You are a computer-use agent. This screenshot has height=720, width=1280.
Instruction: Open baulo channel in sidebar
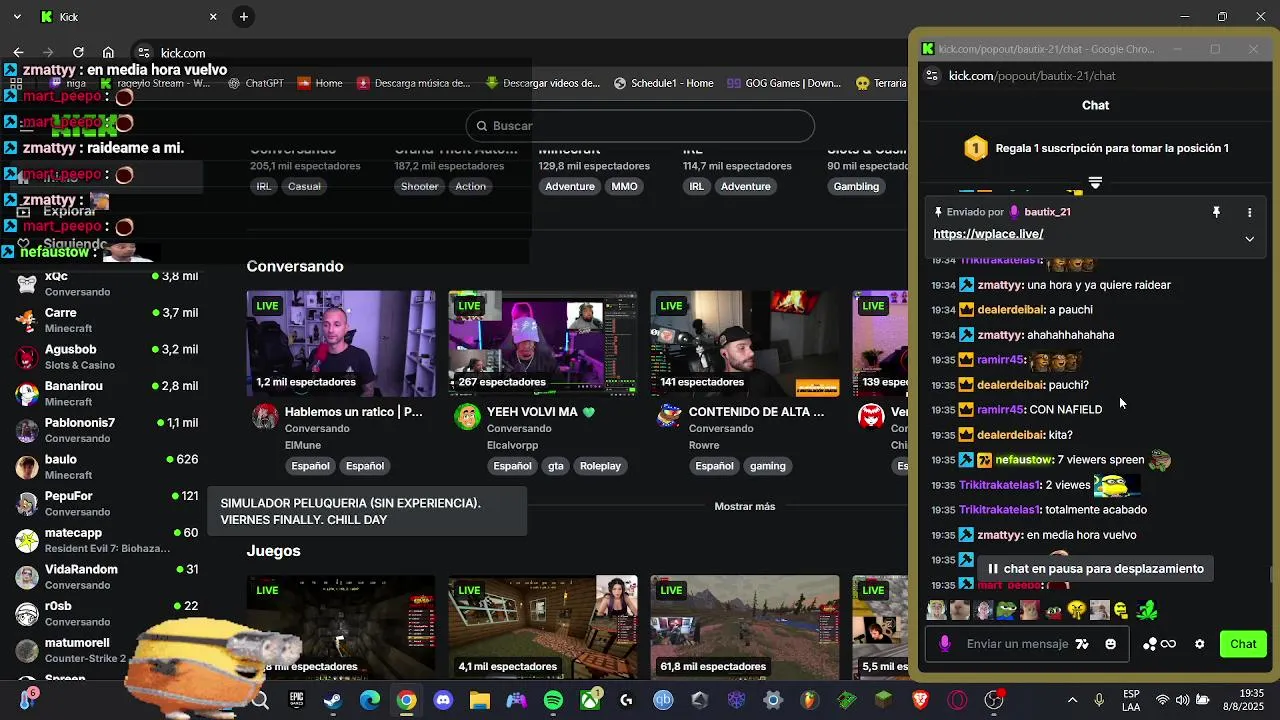point(107,467)
